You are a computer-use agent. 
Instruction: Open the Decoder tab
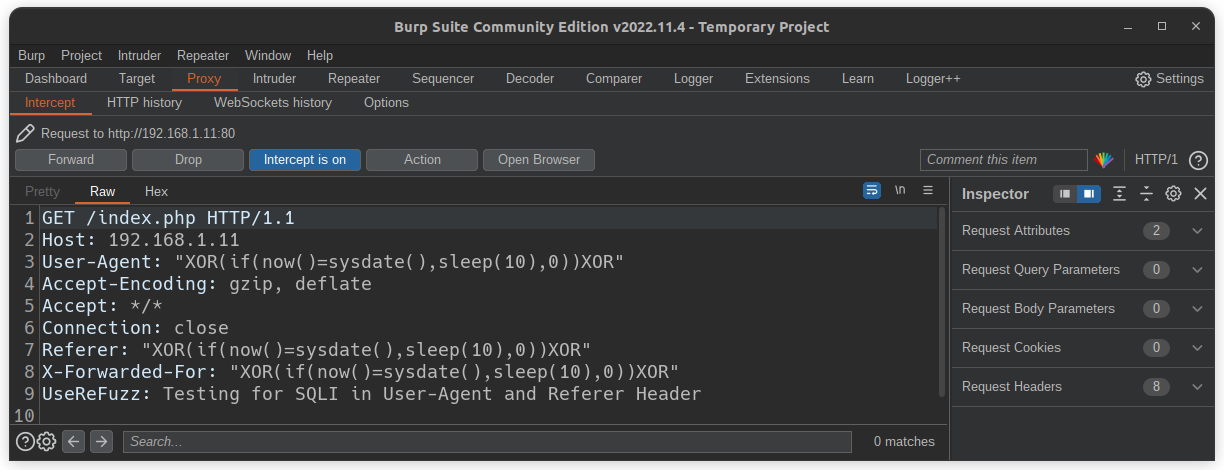click(x=530, y=79)
